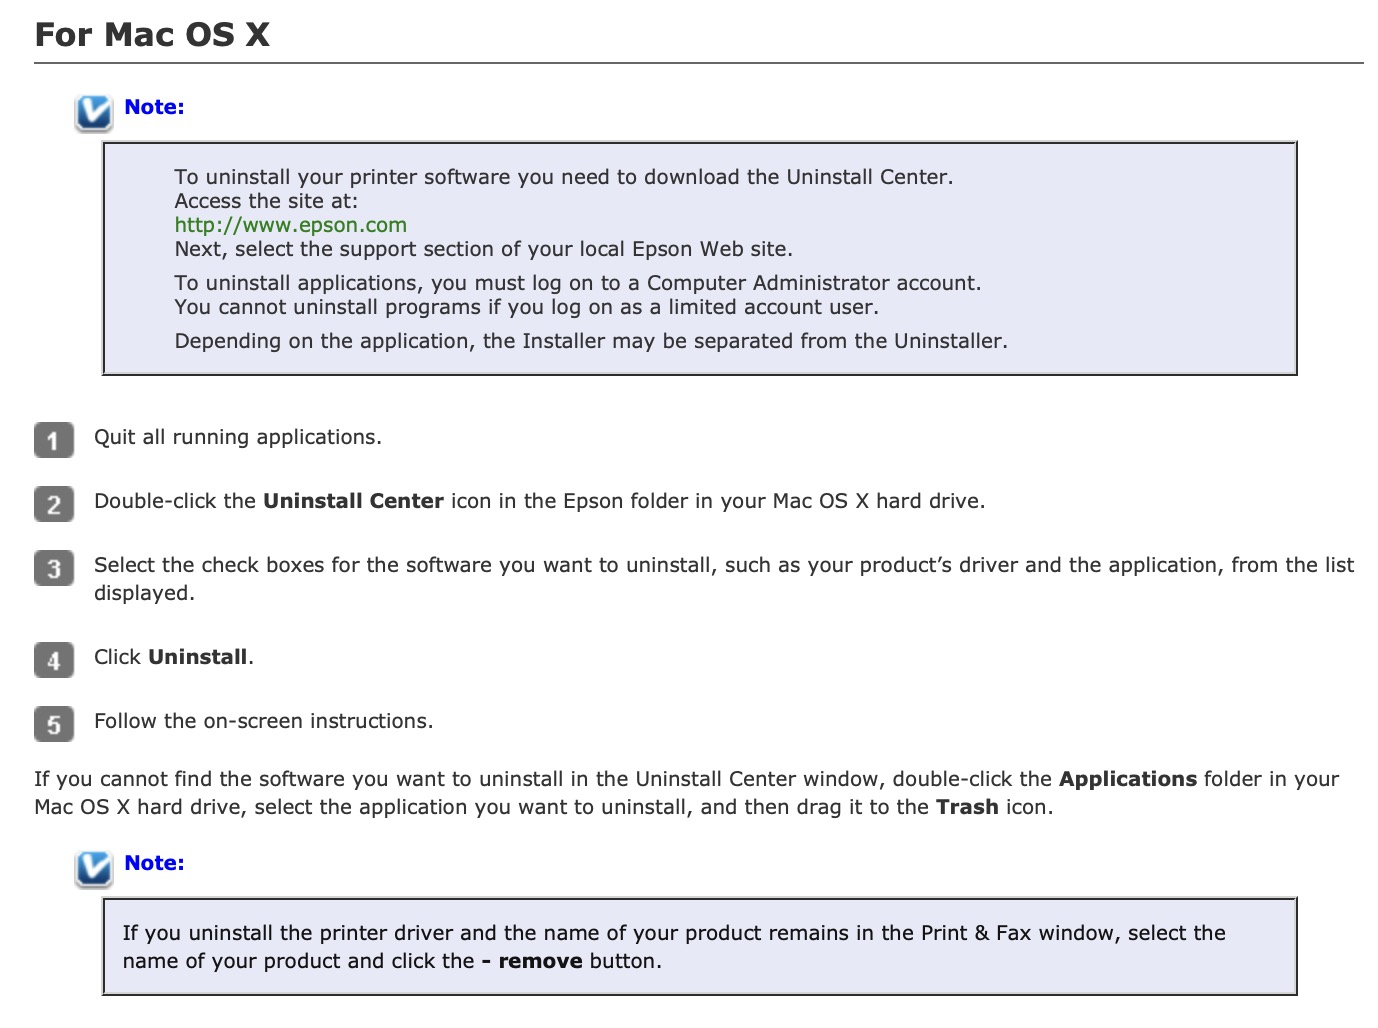The height and width of the screenshot is (1028, 1378).
Task: Click 'To uninstall your printer software' sentence
Action: pyautogui.click(x=564, y=177)
